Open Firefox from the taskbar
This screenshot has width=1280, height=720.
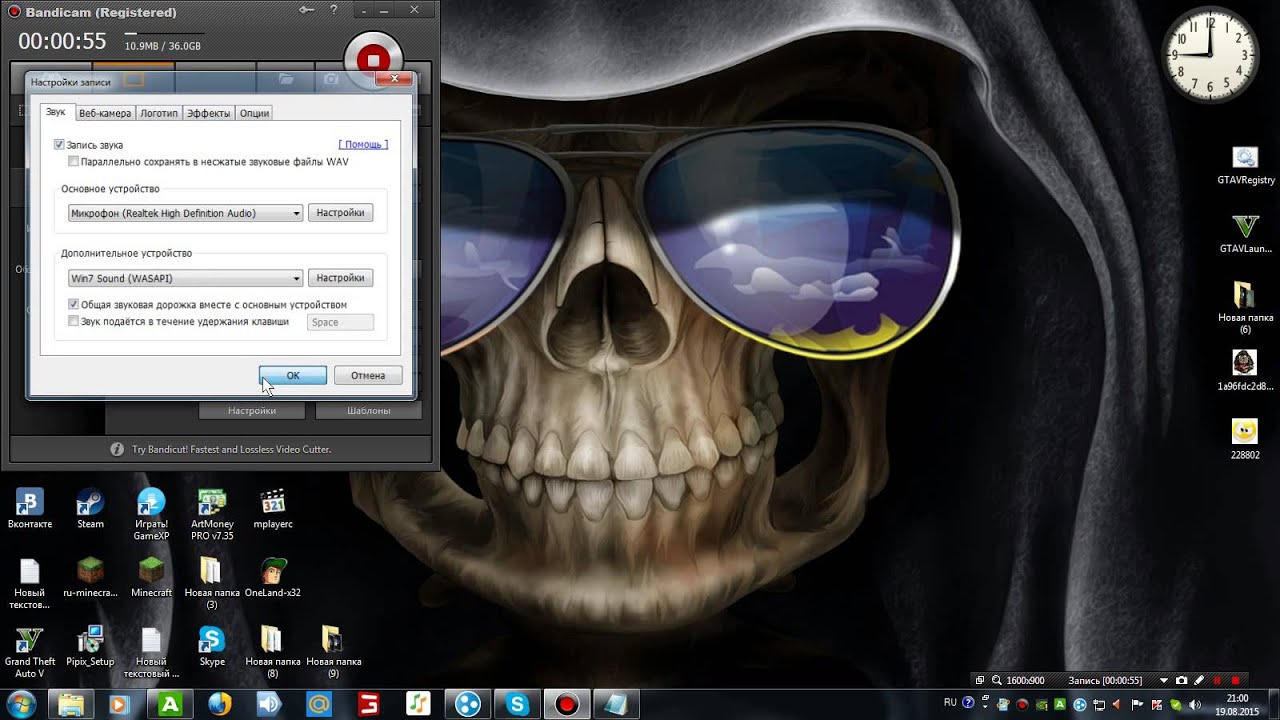[x=218, y=705]
